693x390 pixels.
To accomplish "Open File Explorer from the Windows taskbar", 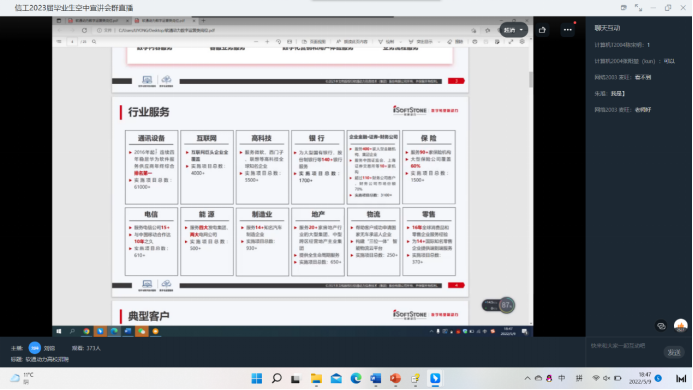I will pyautogui.click(x=316, y=379).
